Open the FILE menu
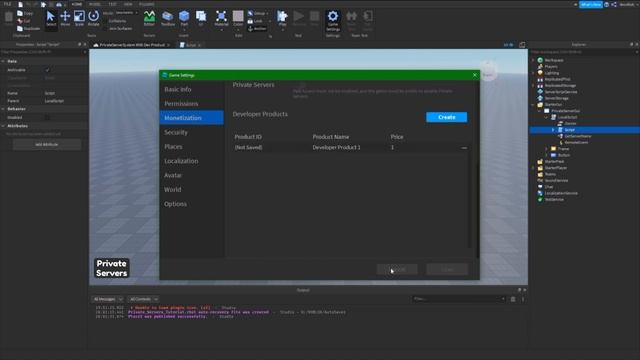Image resolution: width=640 pixels, height=360 pixels. [x=7, y=4]
